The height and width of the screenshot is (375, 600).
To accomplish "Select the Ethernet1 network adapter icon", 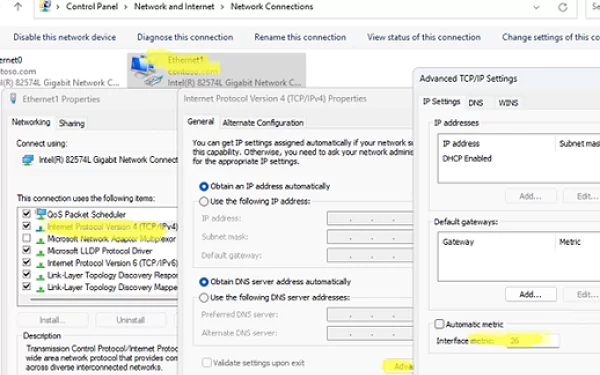I will [147, 70].
